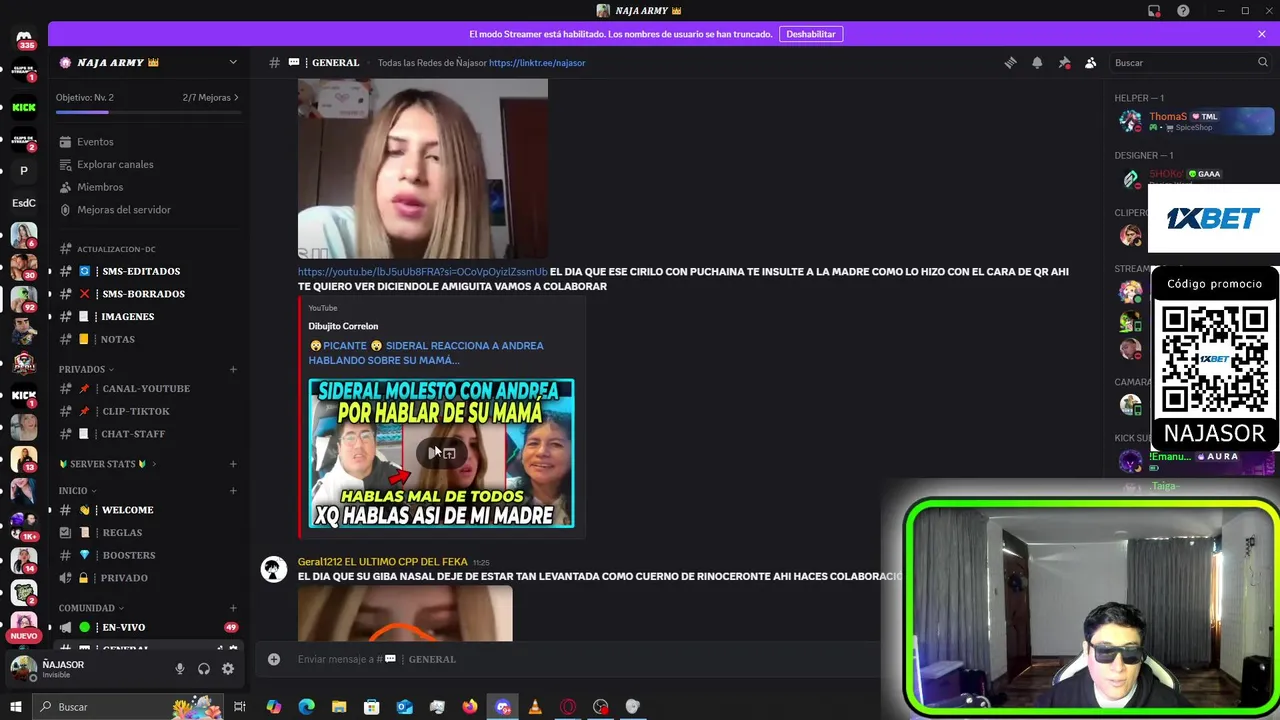Collapse the INICIO category
The width and height of the screenshot is (1280, 720).
click(77, 491)
